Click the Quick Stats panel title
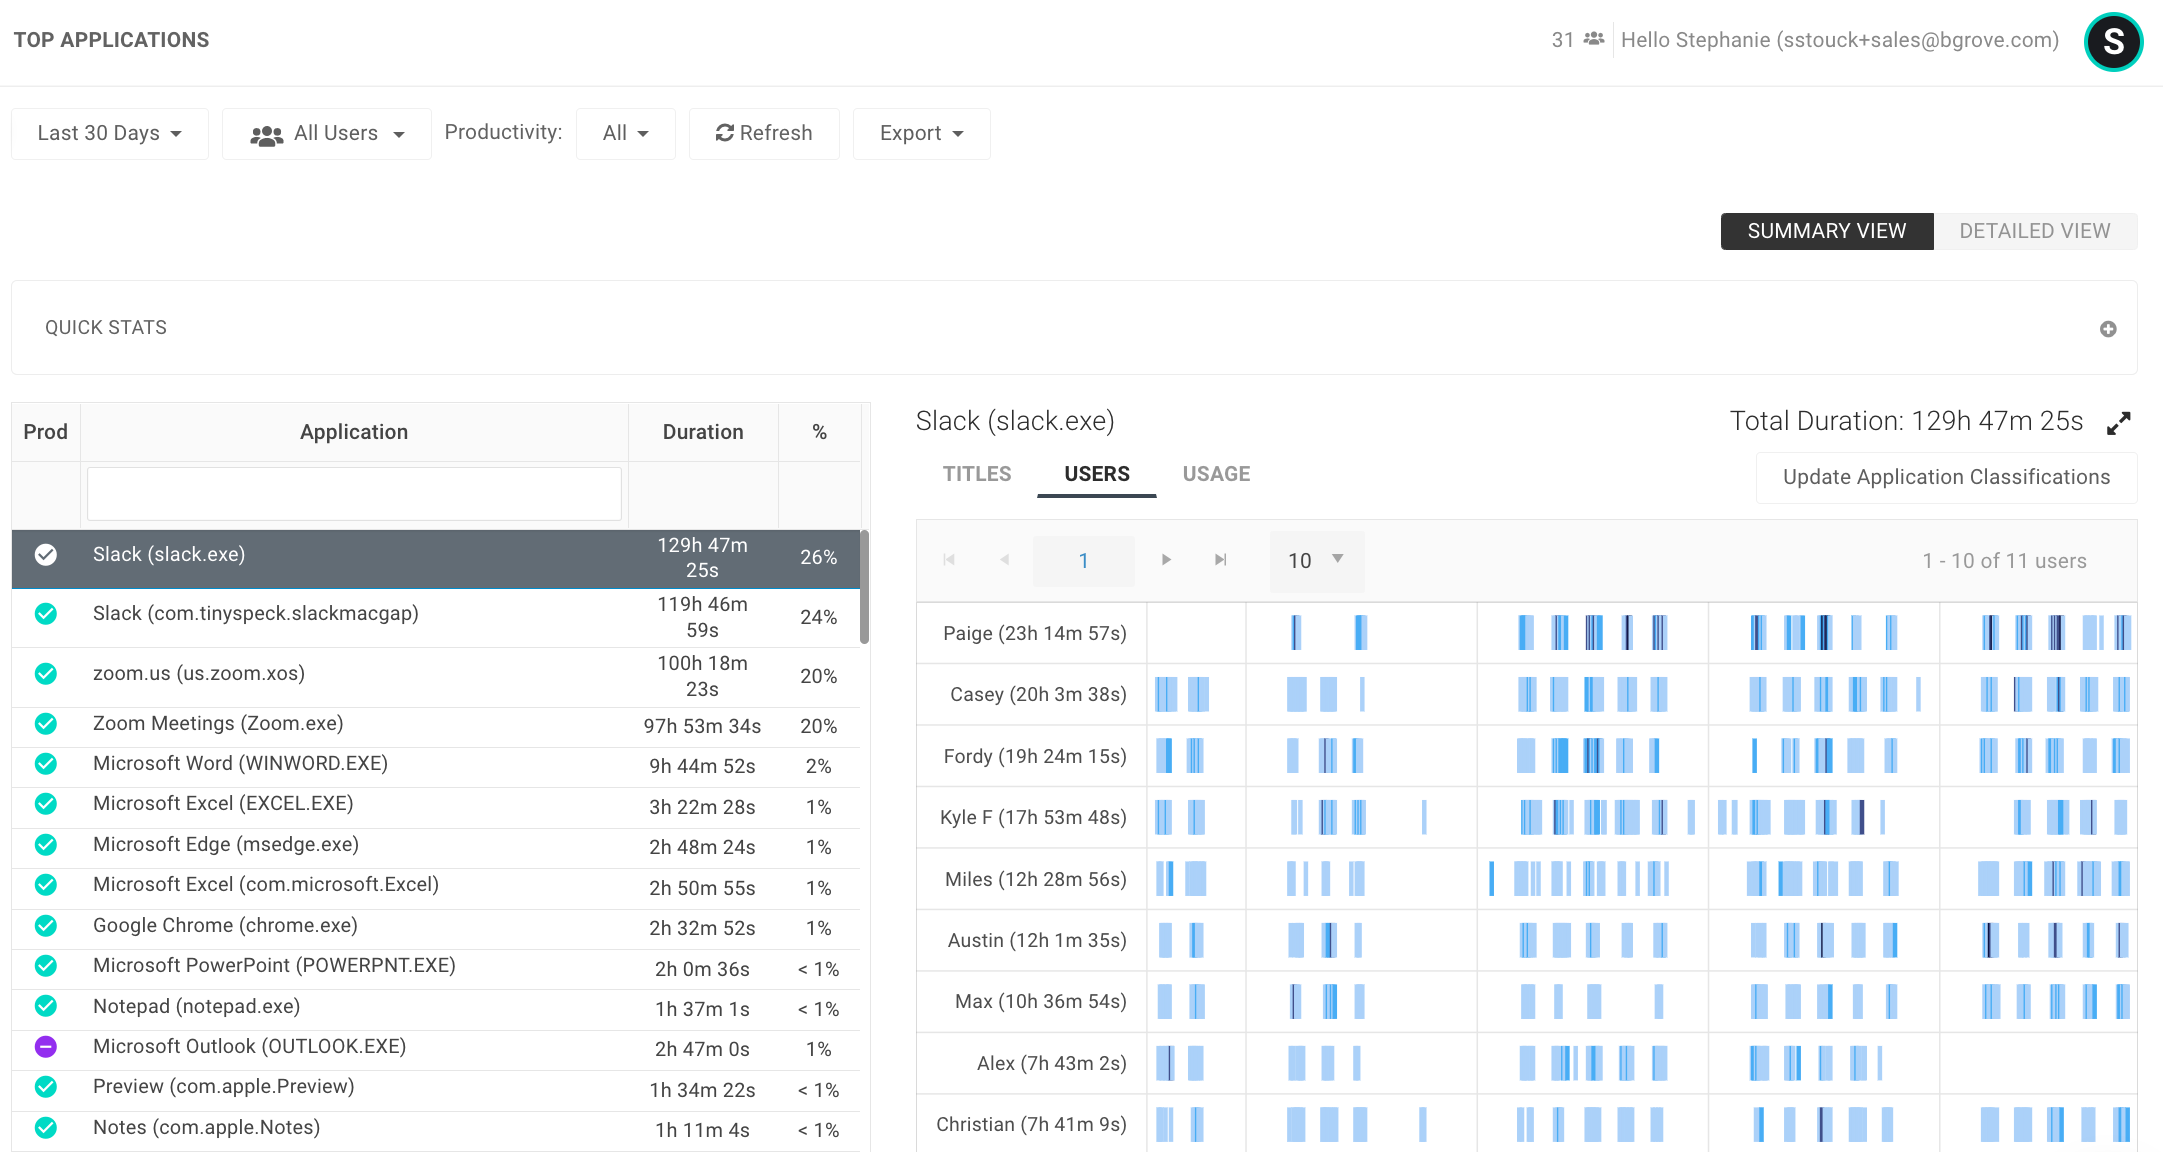Viewport: 2163px width, 1152px height. [x=106, y=328]
